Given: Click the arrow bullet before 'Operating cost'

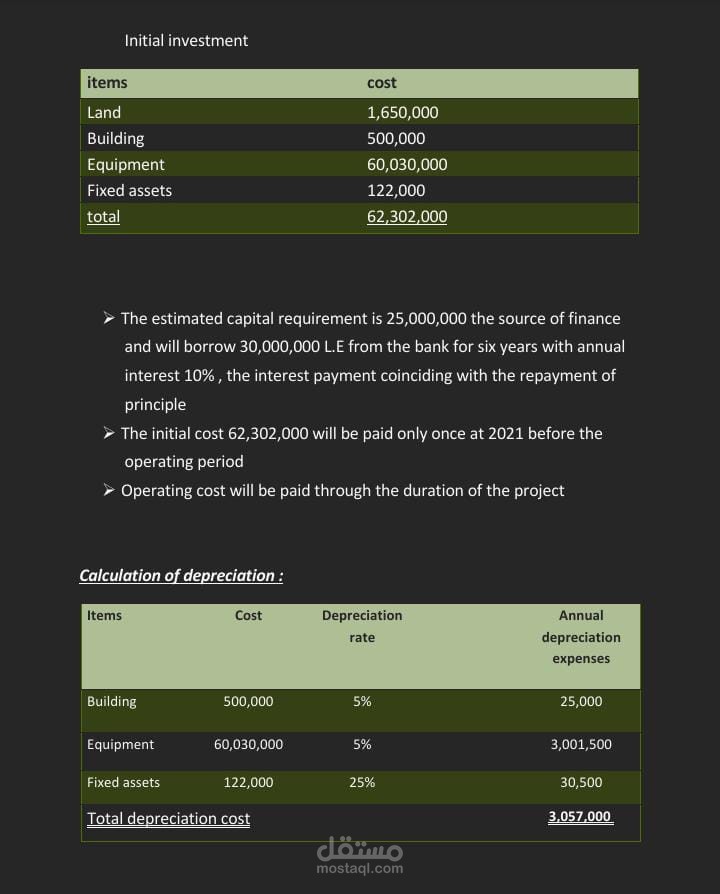Looking at the screenshot, I should tap(109, 490).
